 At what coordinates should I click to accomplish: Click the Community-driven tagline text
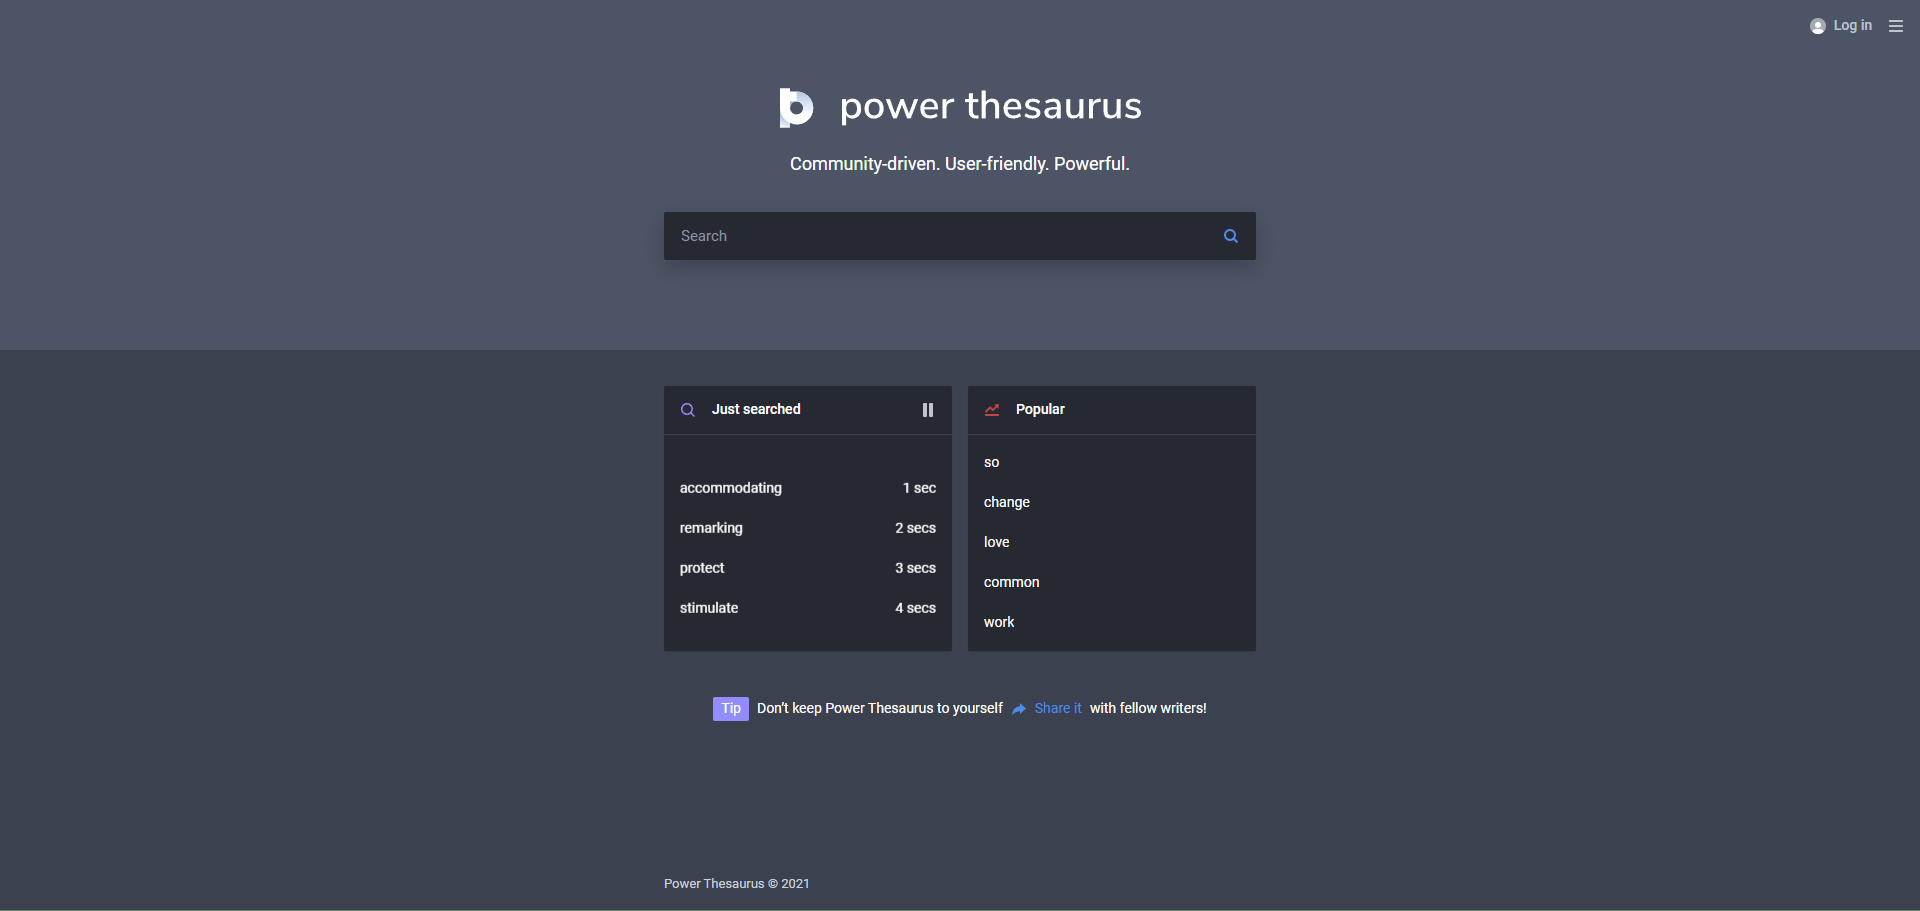click(960, 164)
